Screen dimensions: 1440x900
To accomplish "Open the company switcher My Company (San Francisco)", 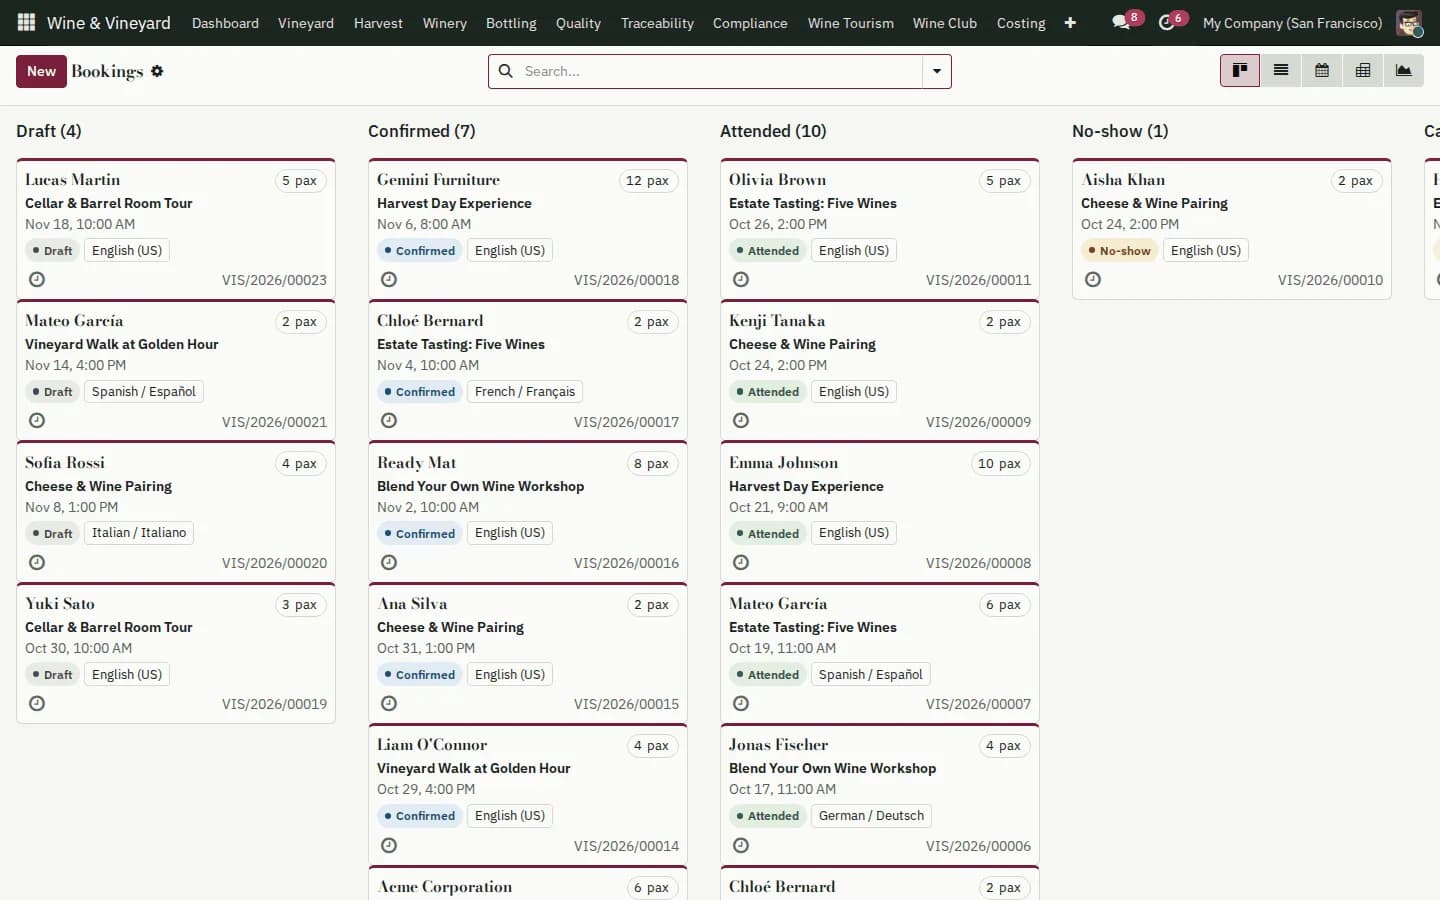I will pyautogui.click(x=1292, y=23).
